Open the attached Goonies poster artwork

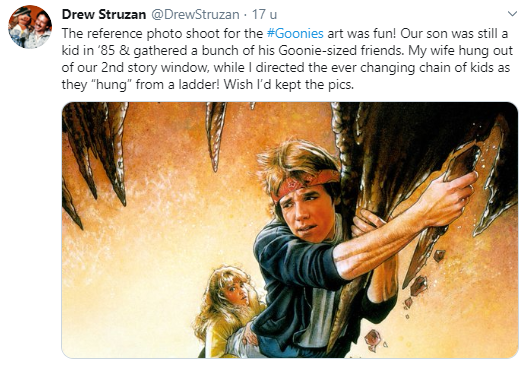click(290, 230)
